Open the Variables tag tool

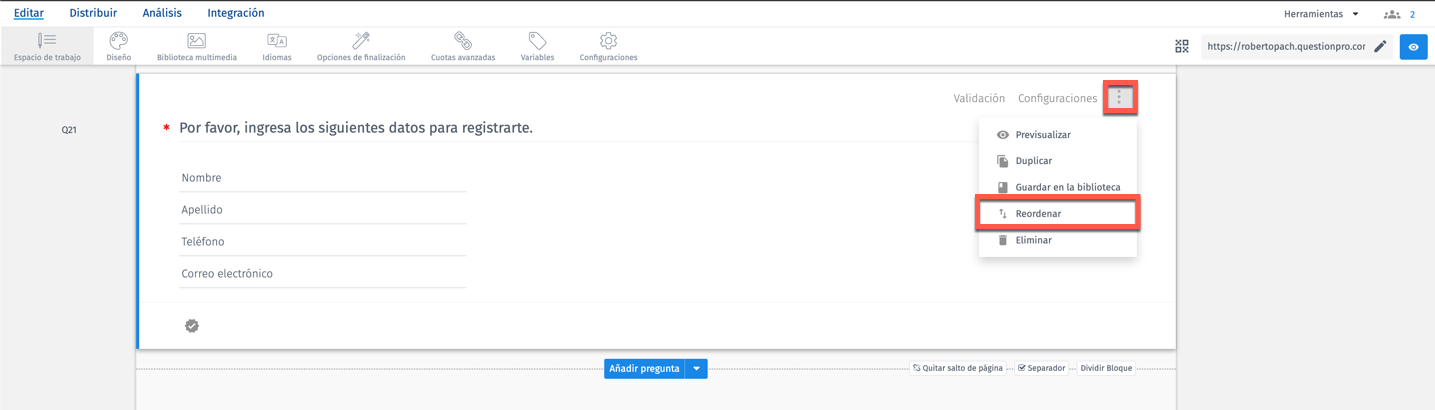(x=537, y=47)
